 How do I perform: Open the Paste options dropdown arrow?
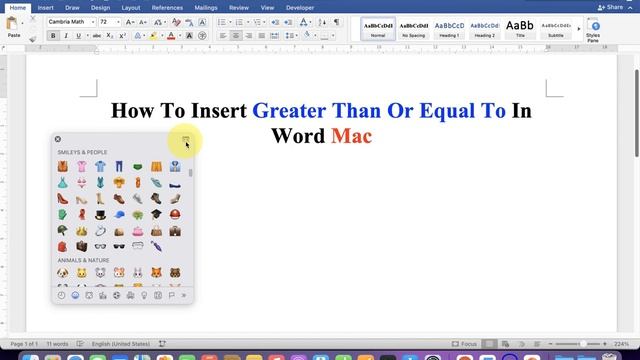pyautogui.click(x=22, y=23)
